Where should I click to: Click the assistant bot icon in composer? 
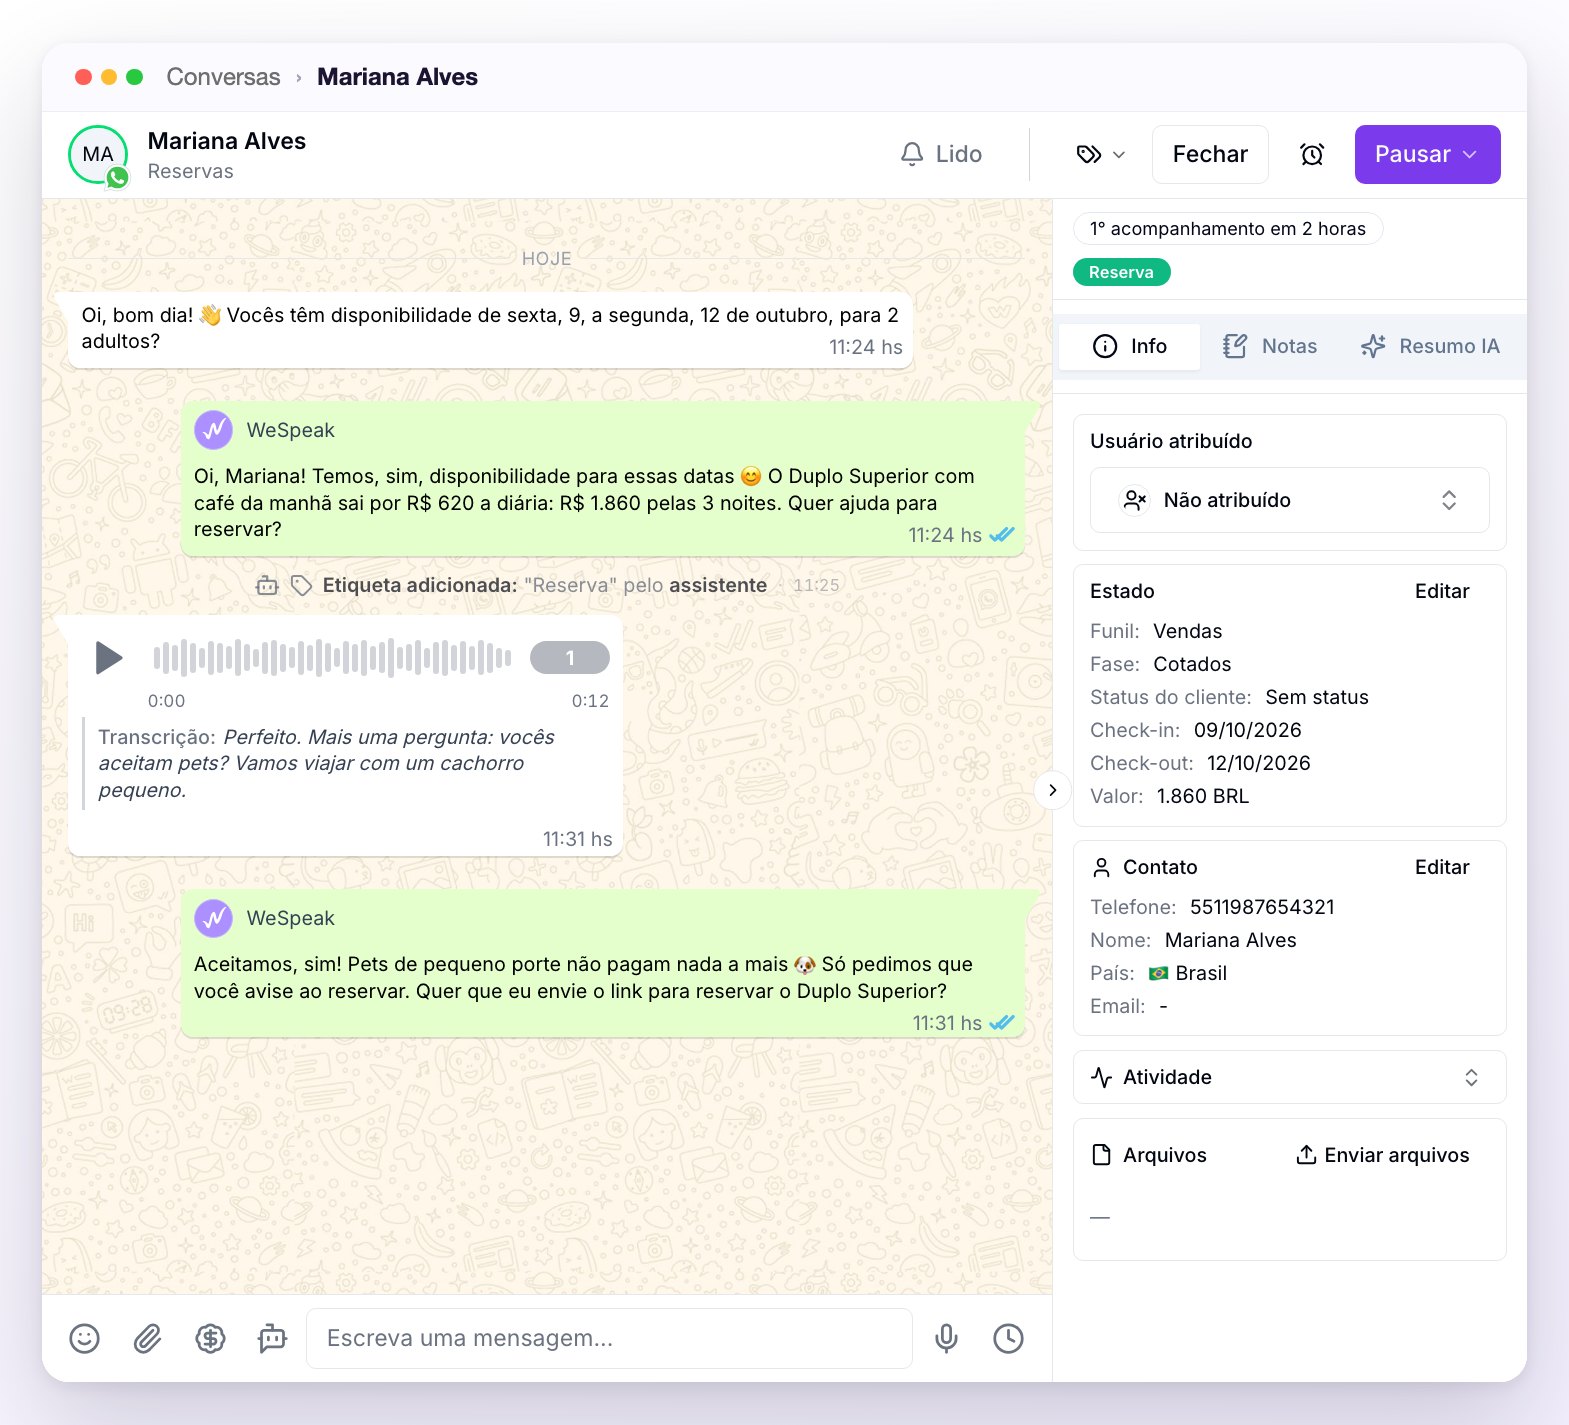(x=272, y=1338)
